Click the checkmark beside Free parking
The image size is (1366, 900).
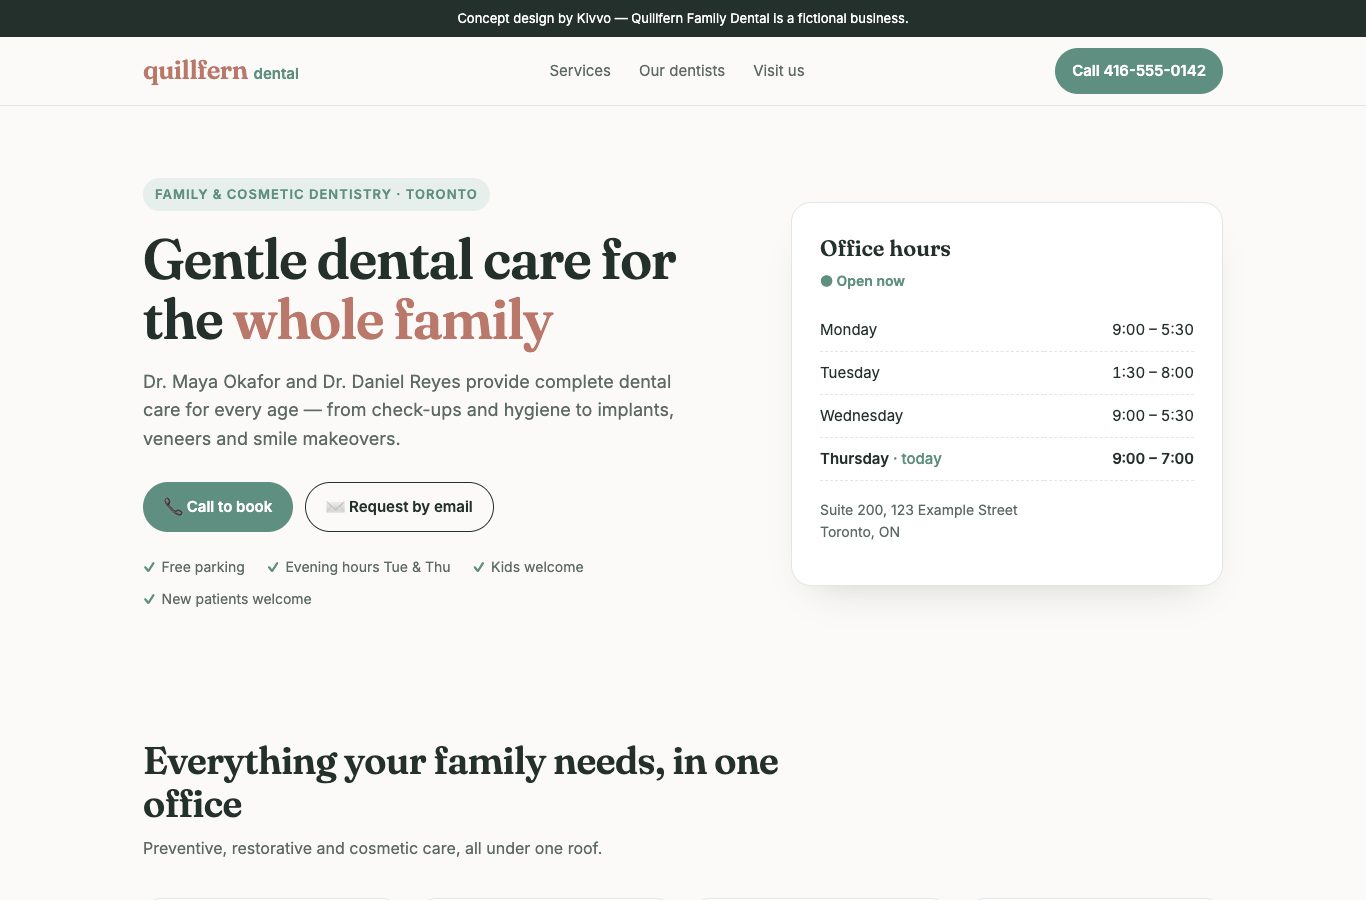point(149,567)
